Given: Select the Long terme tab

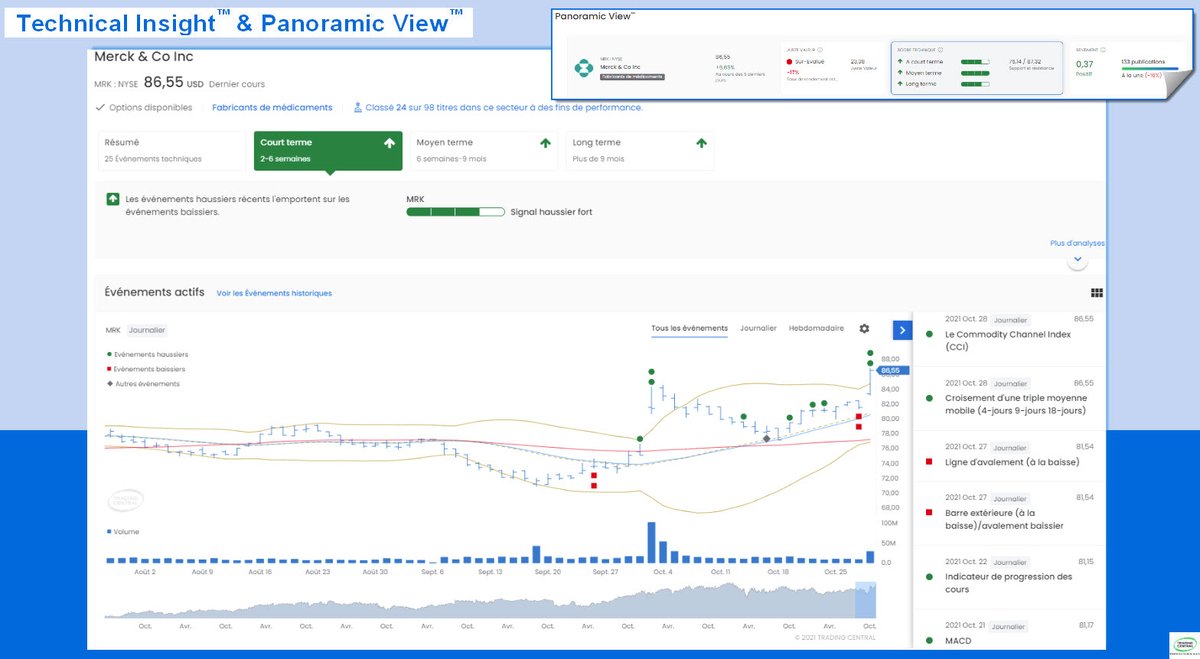Looking at the screenshot, I should tap(640, 149).
